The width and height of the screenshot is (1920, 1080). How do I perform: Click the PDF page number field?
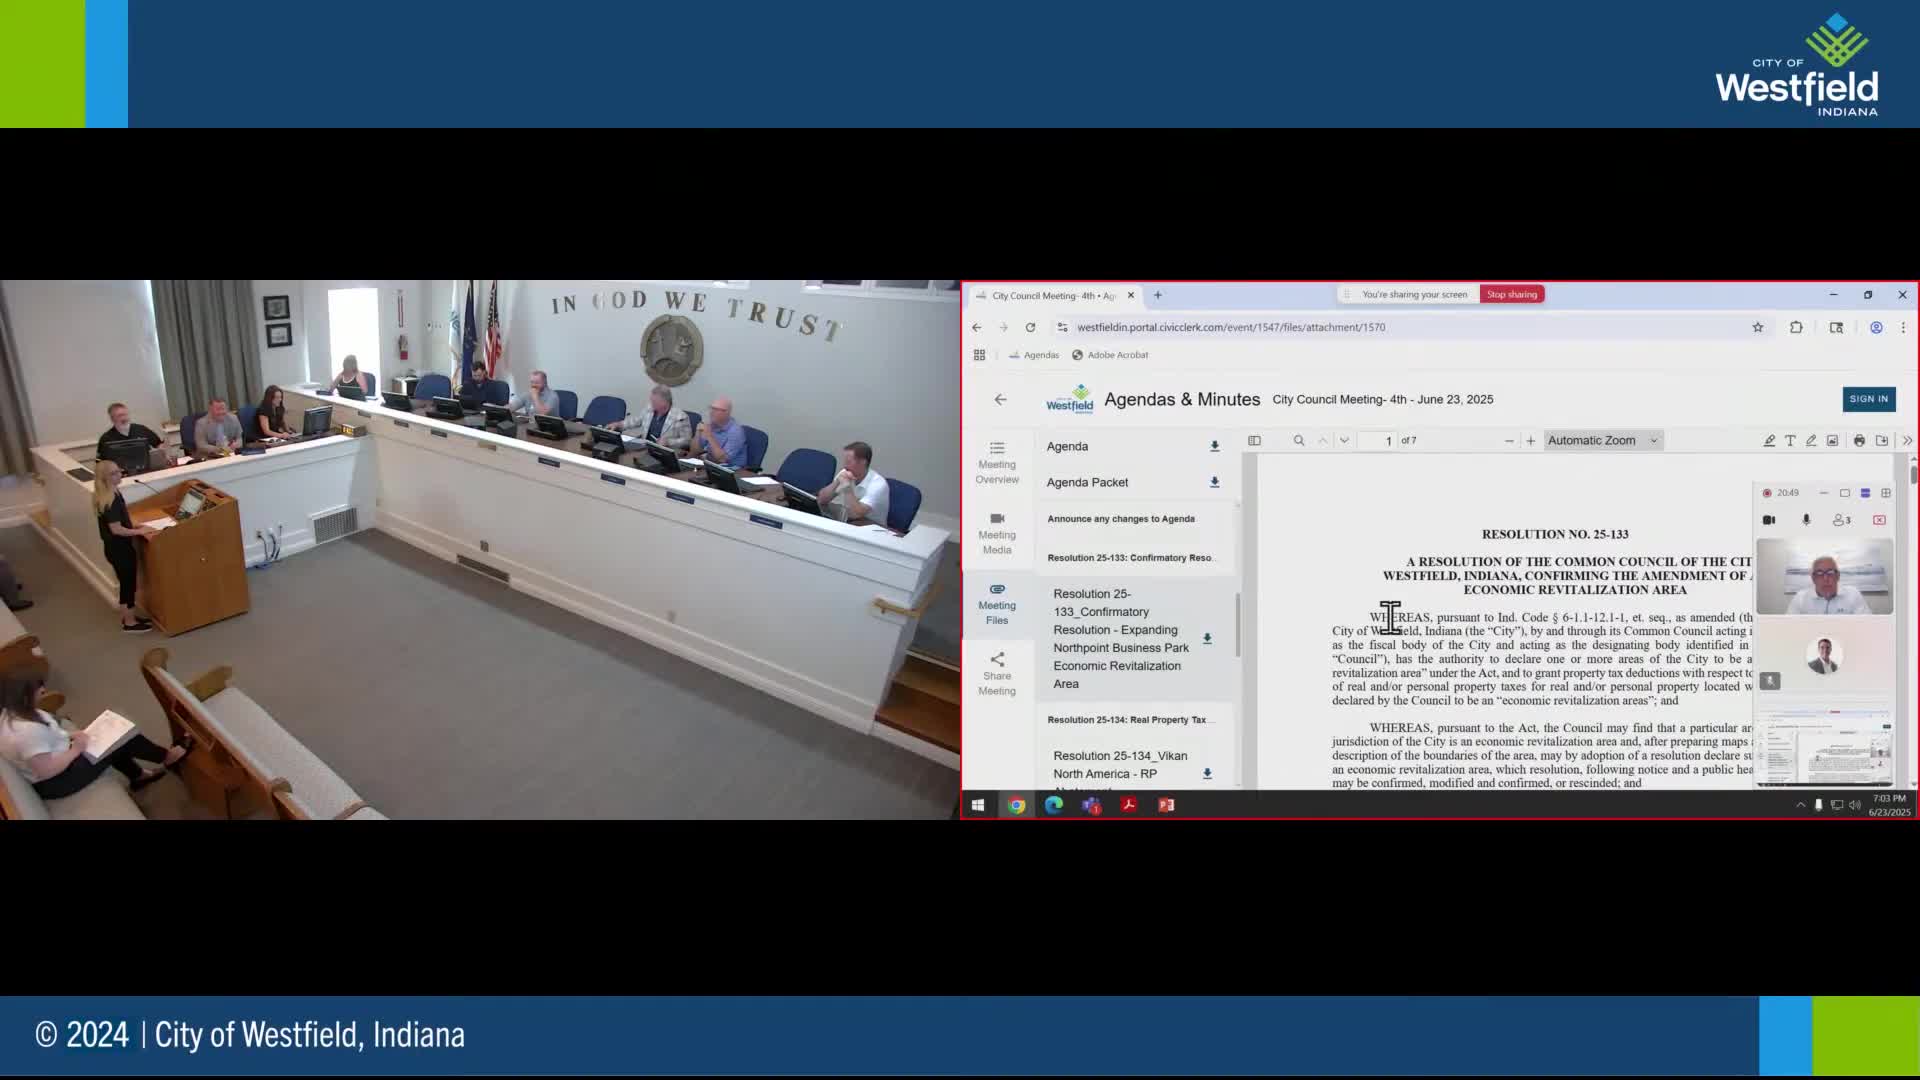point(1378,441)
